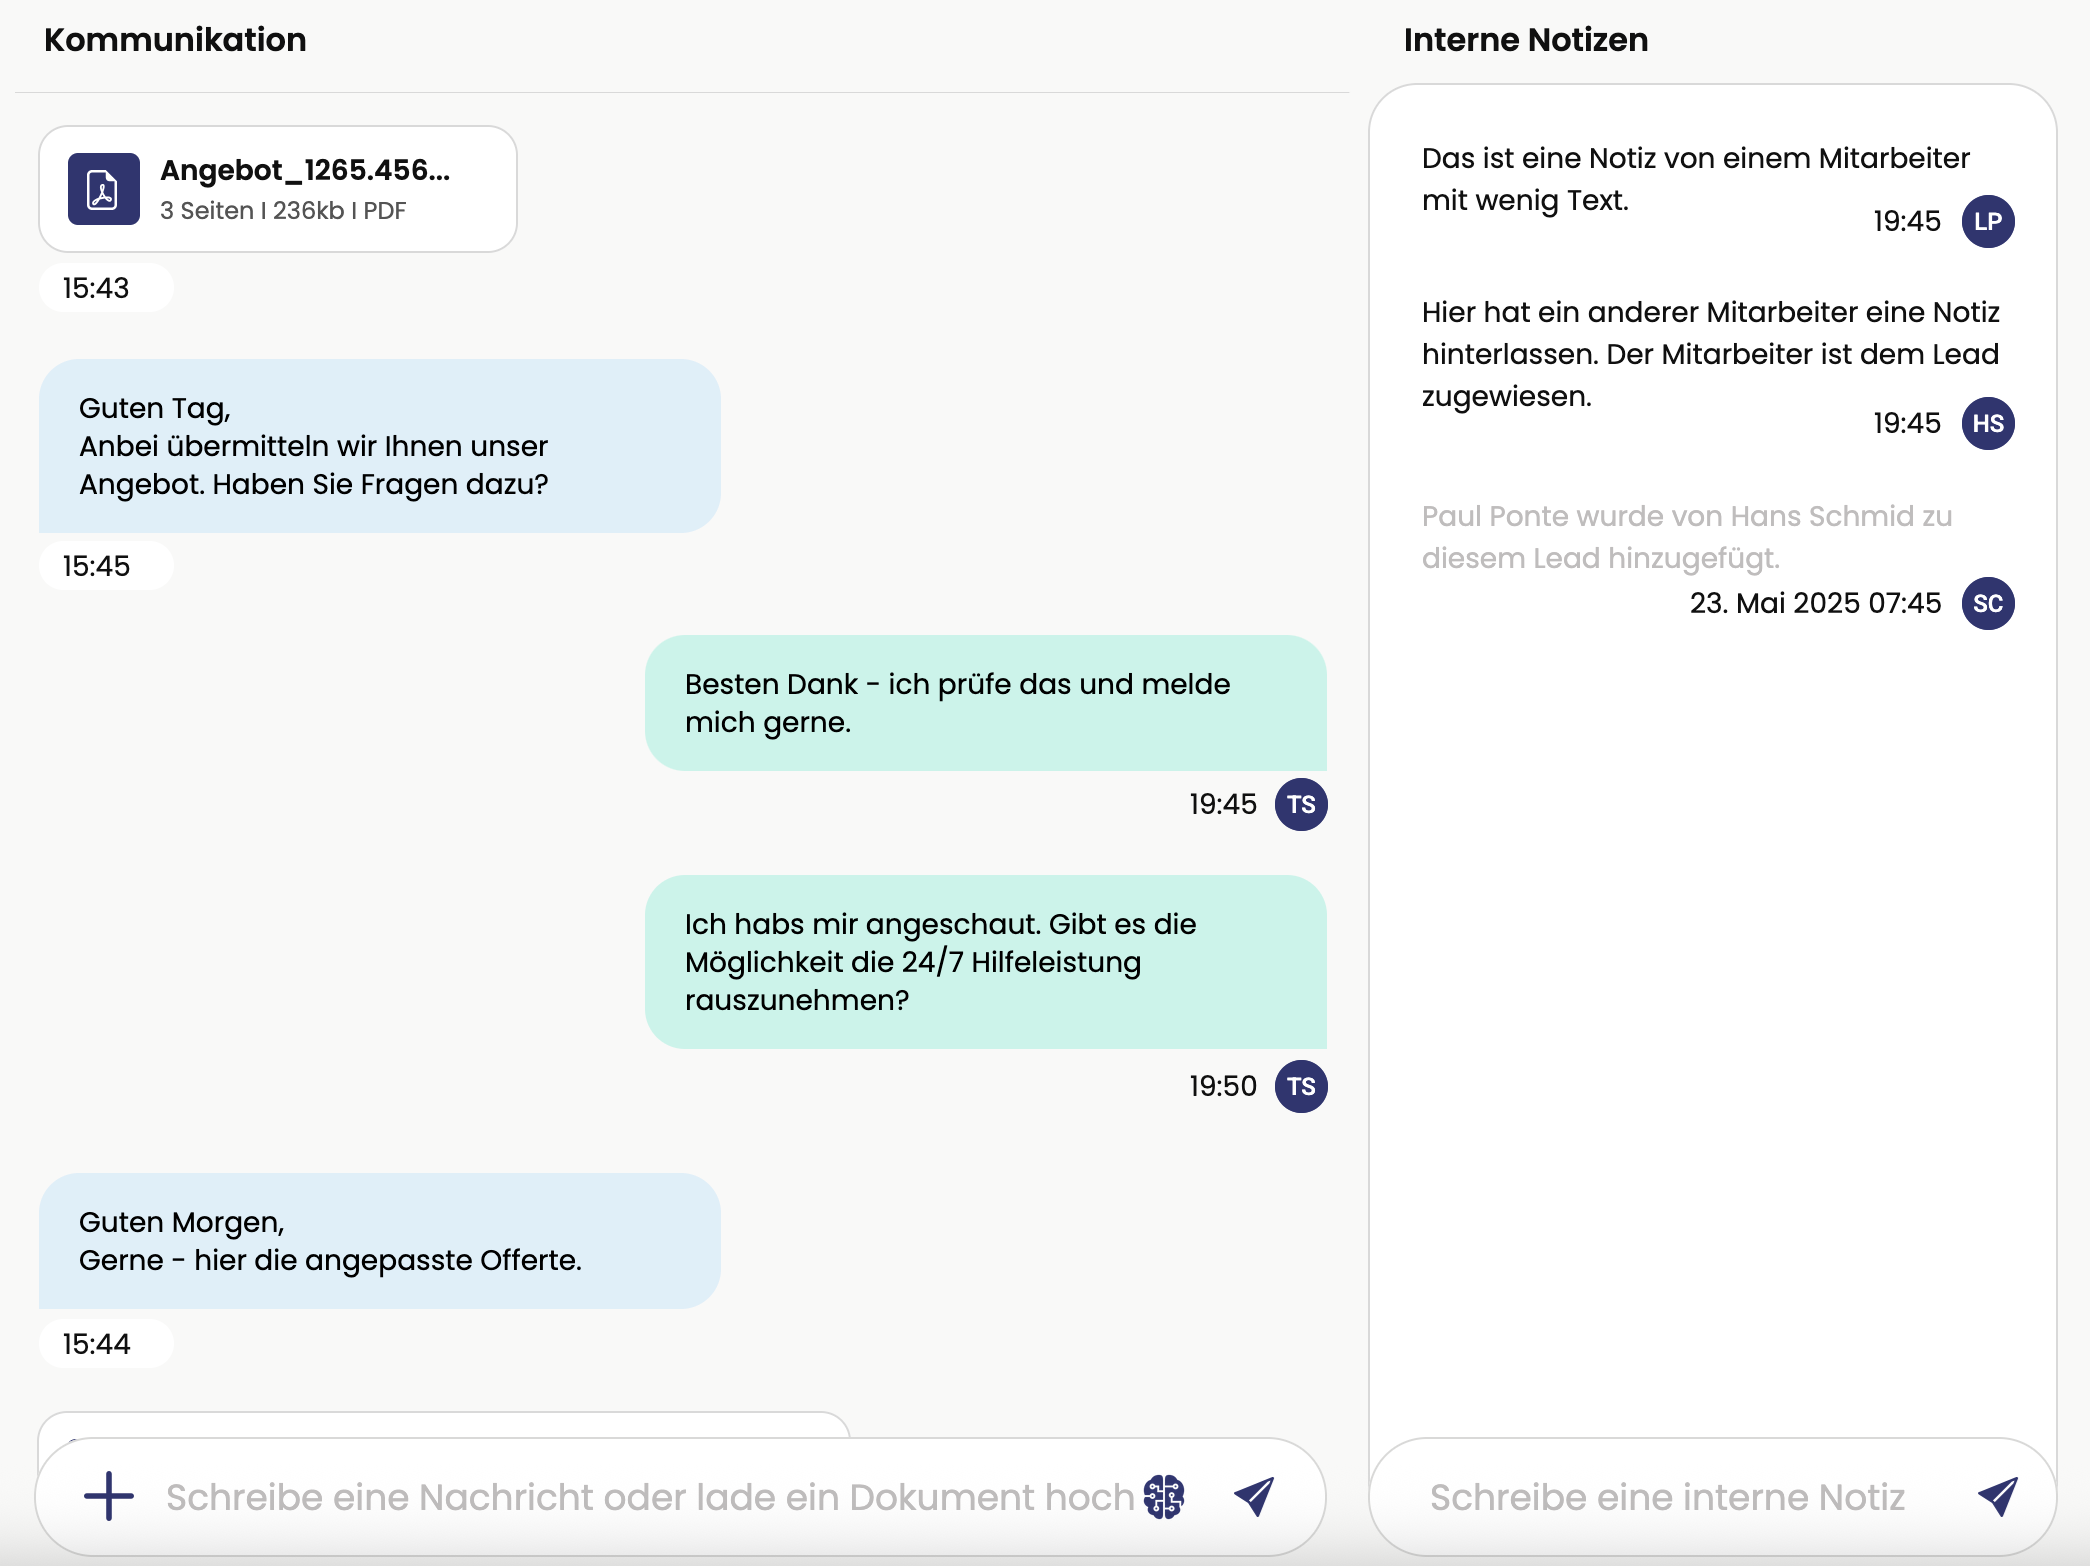Click the SC avatar on system note
The height and width of the screenshot is (1566, 2090).
1987,603
